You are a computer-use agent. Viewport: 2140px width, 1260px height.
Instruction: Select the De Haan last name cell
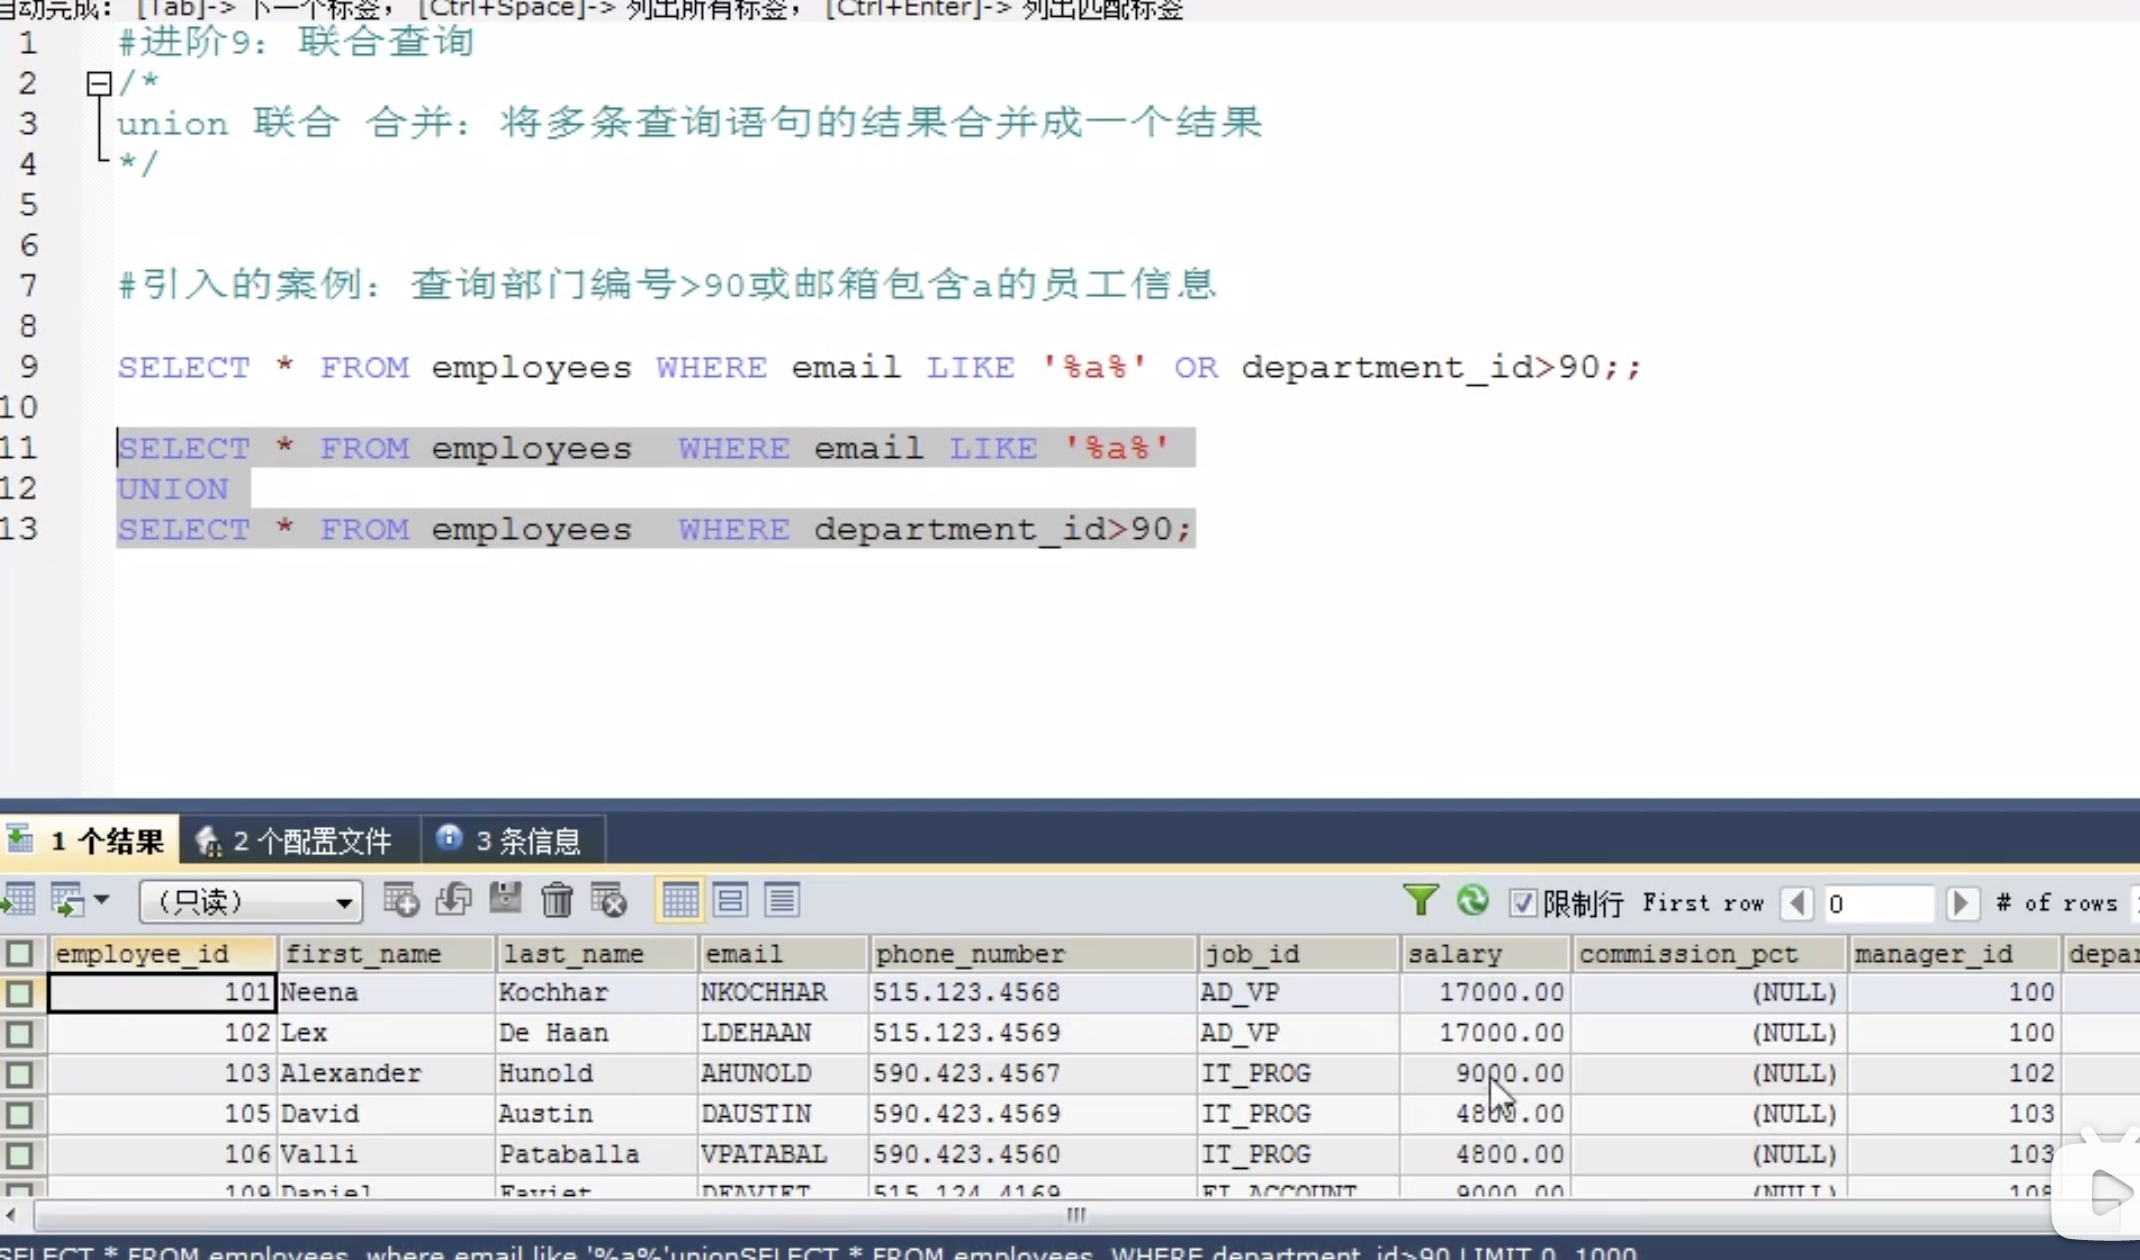pos(597,1033)
